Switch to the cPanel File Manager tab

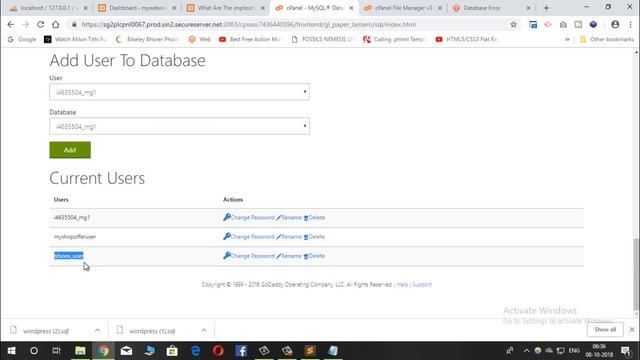(402, 8)
